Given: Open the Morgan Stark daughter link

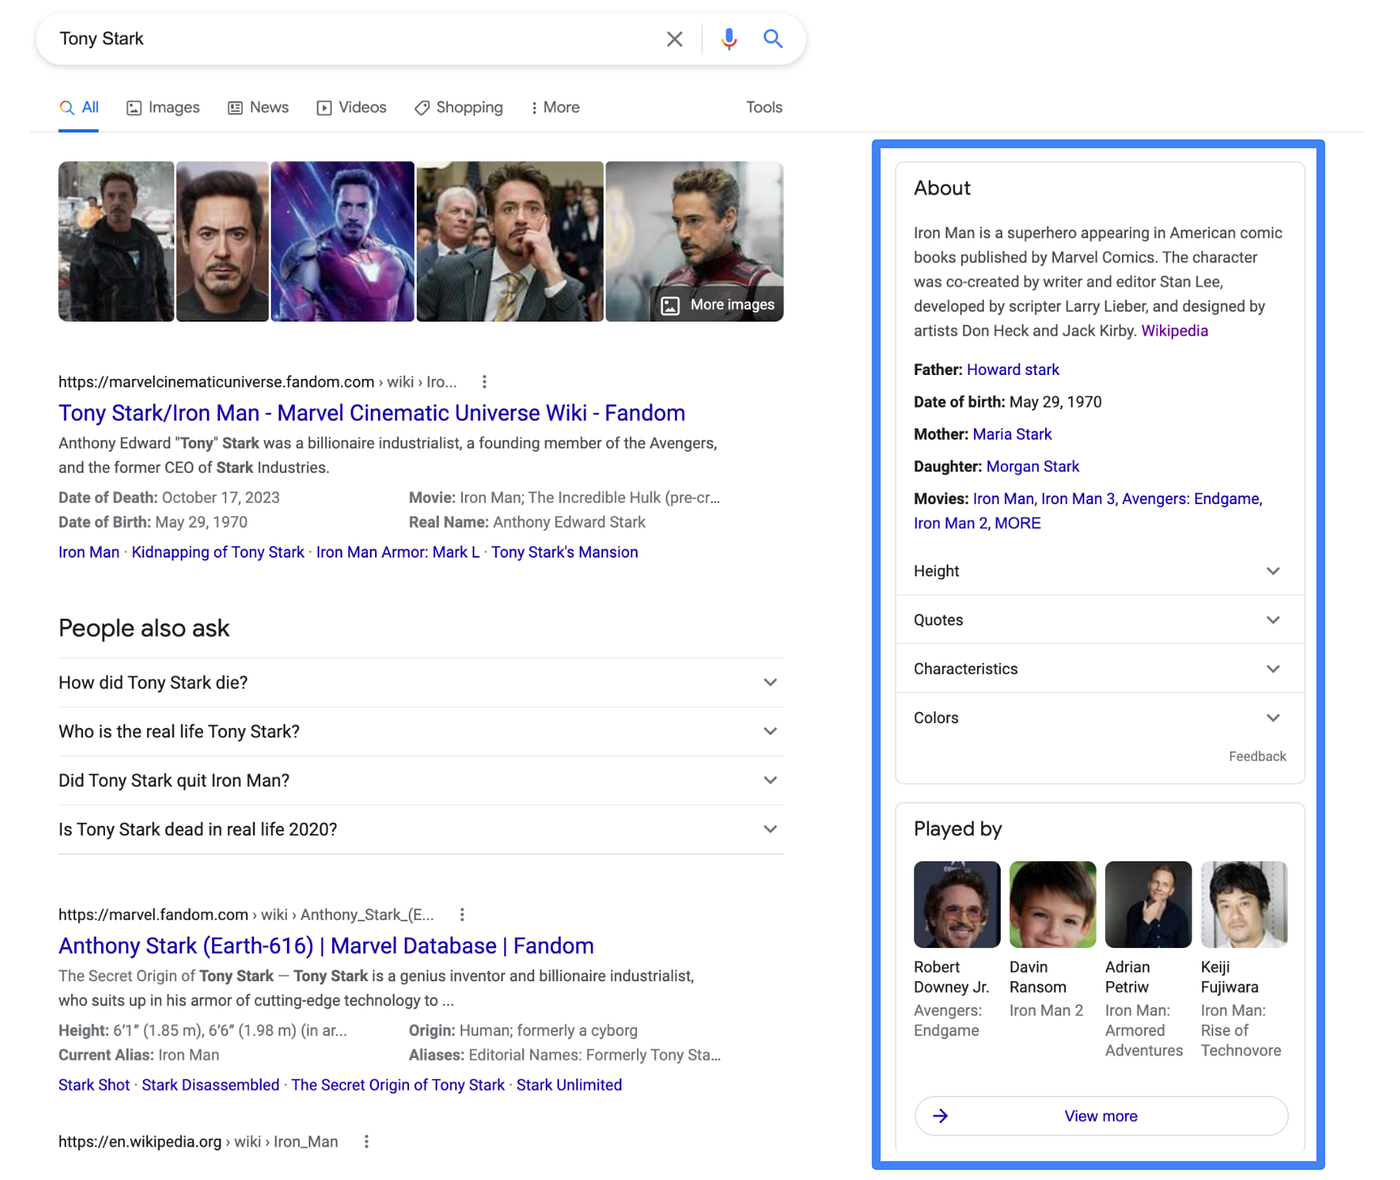Looking at the screenshot, I should click(x=1033, y=467).
